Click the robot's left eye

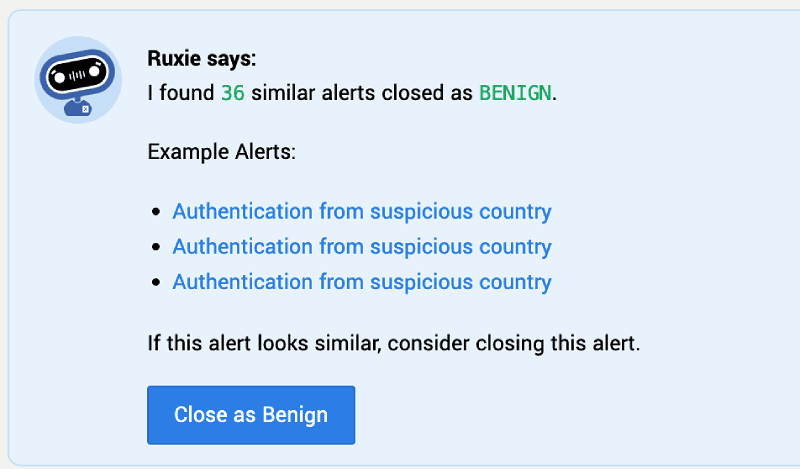(x=57, y=75)
